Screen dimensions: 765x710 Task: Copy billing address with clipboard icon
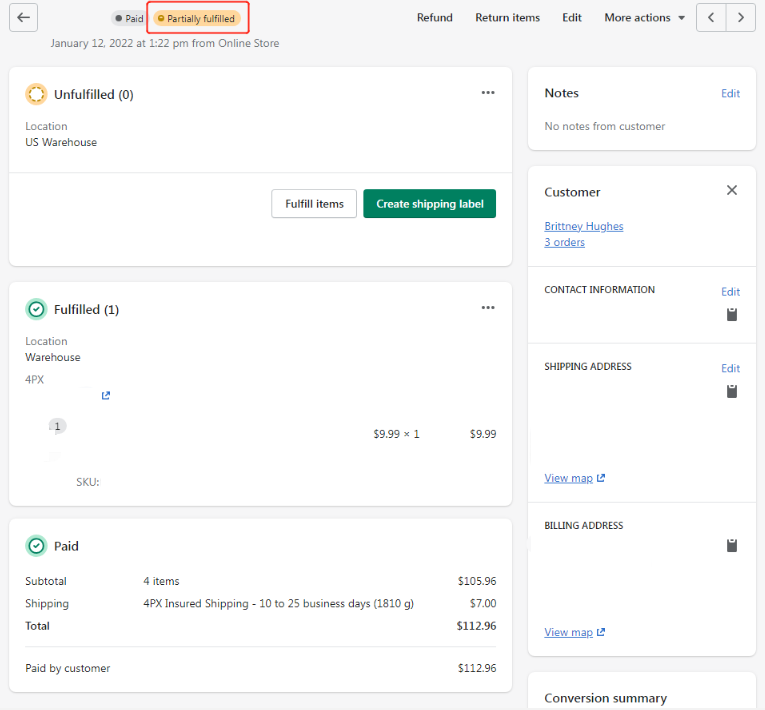pyautogui.click(x=732, y=545)
